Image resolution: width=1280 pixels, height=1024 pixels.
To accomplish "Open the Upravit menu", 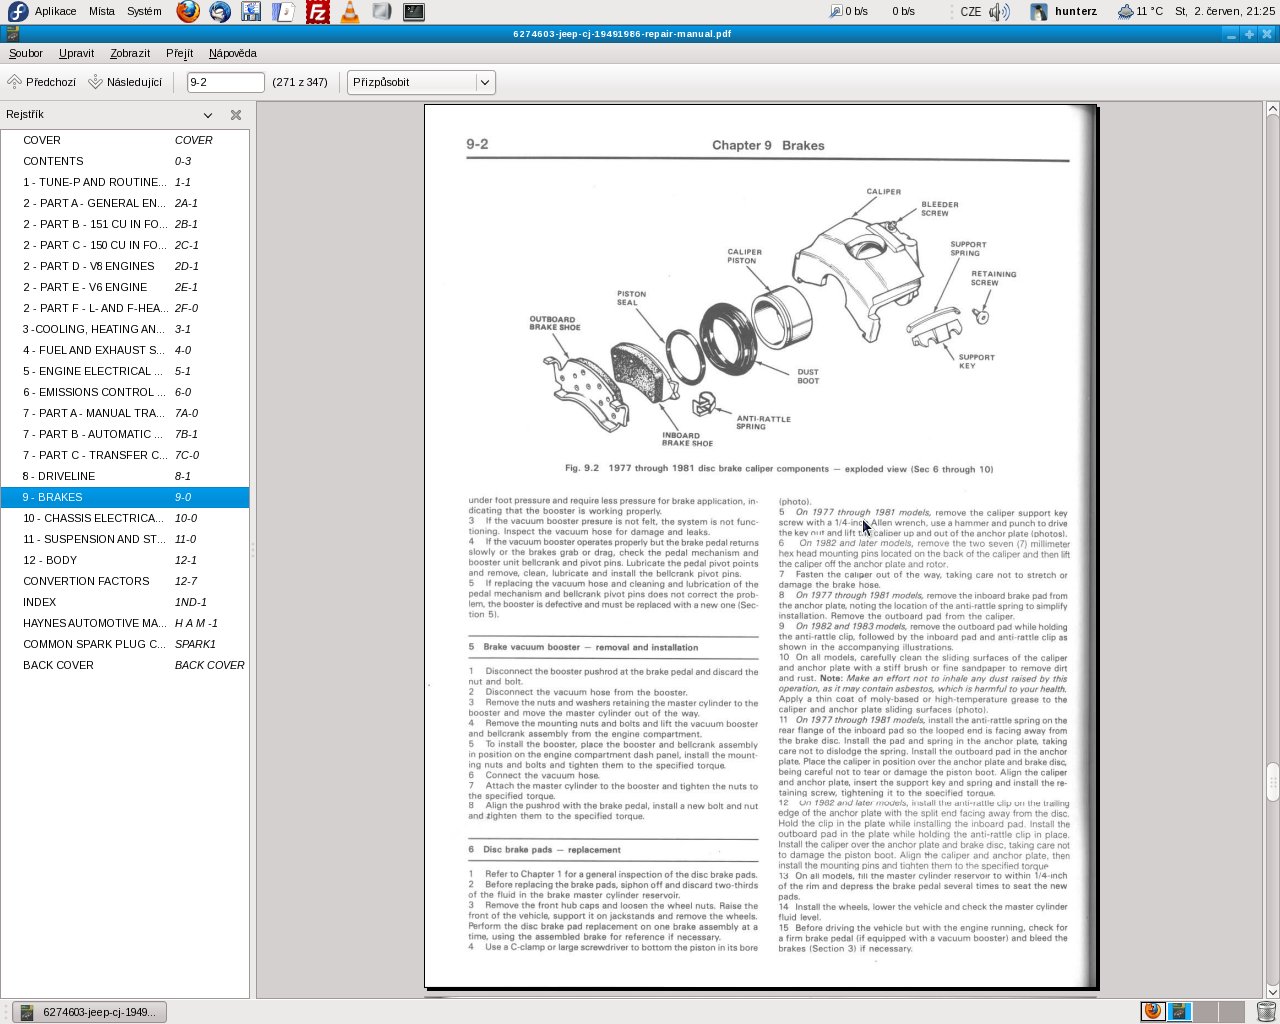I will 77,53.
